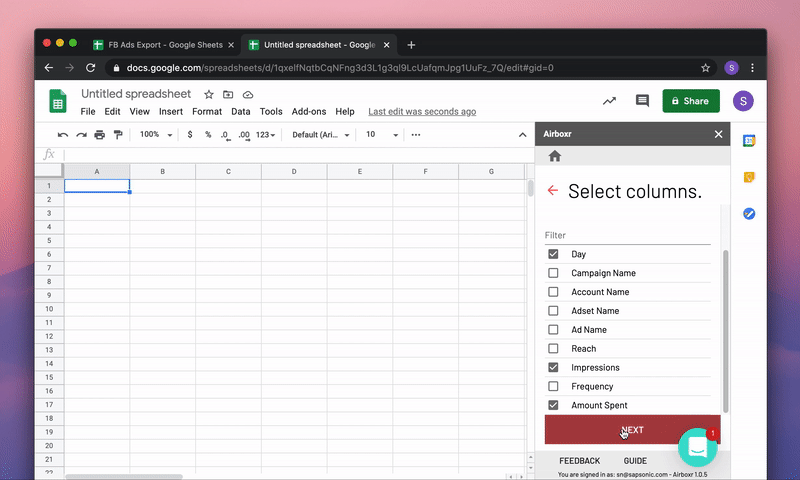Check the Campaign Name checkbox
The height and width of the screenshot is (480, 800).
[553, 273]
